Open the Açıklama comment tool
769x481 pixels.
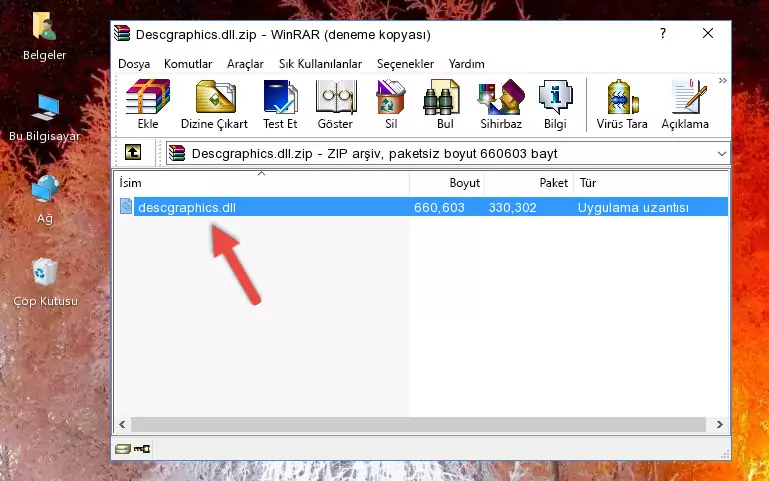click(685, 104)
